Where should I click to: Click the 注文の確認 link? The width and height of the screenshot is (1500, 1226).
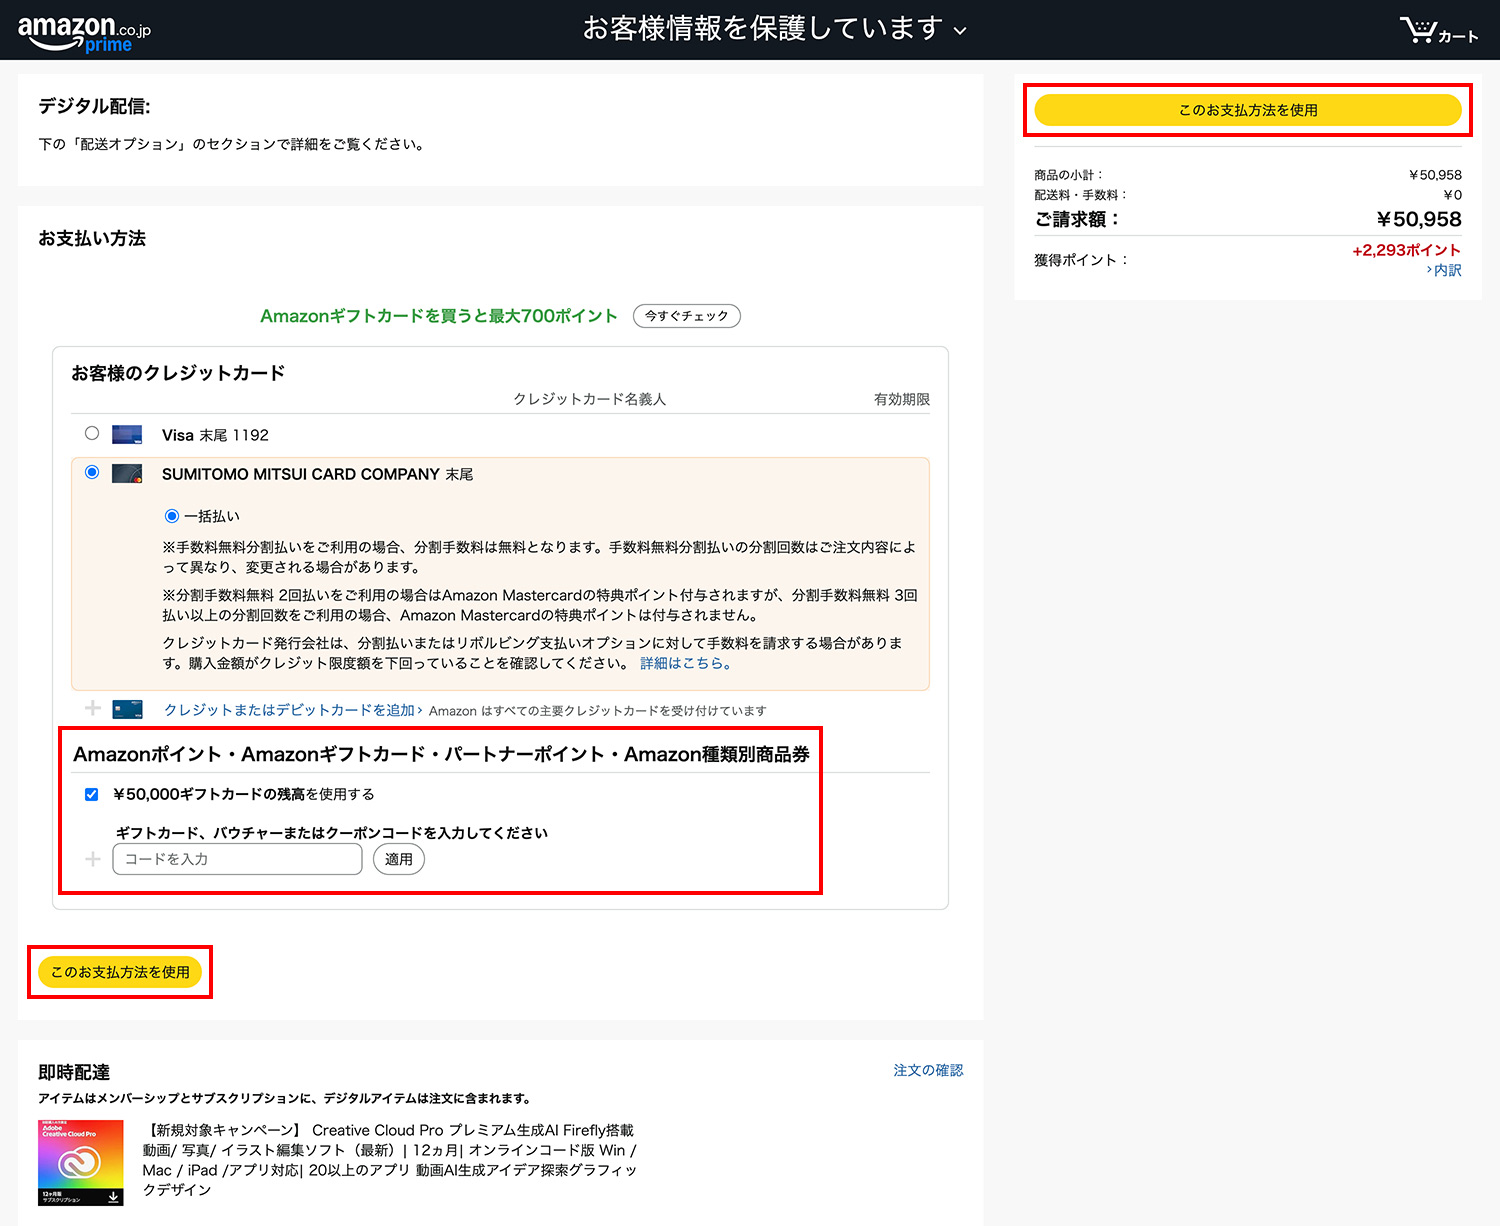(928, 1069)
